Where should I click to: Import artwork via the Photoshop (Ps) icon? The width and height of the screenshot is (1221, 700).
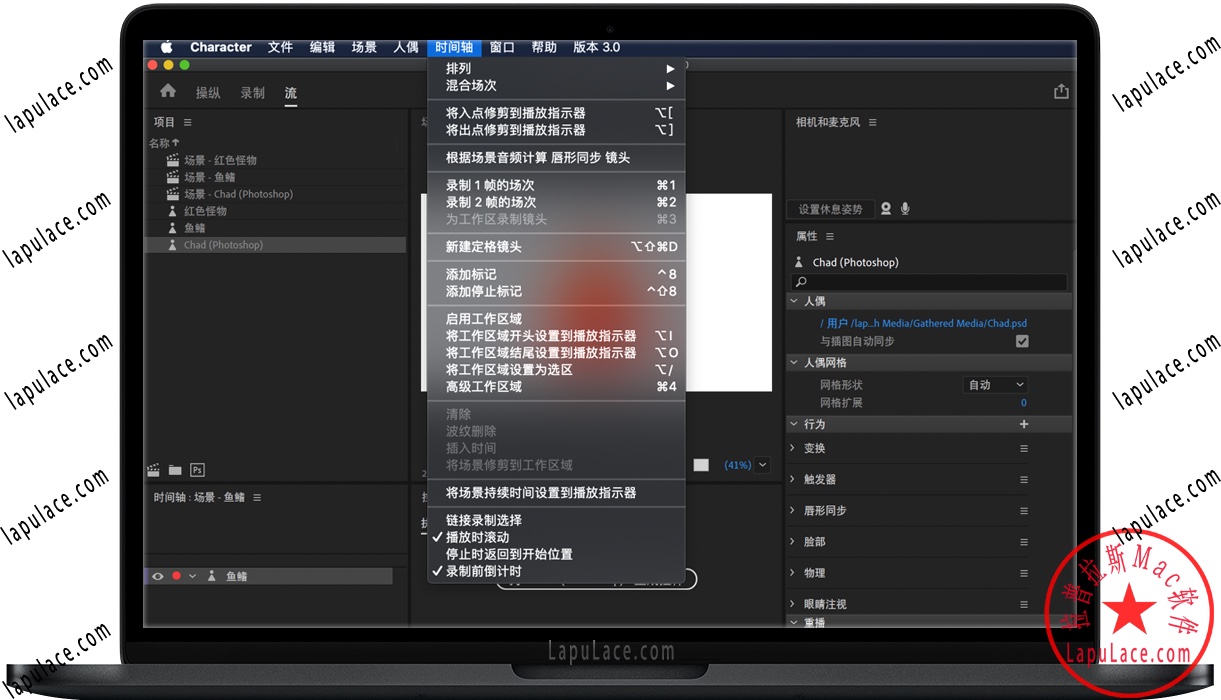click(x=197, y=469)
